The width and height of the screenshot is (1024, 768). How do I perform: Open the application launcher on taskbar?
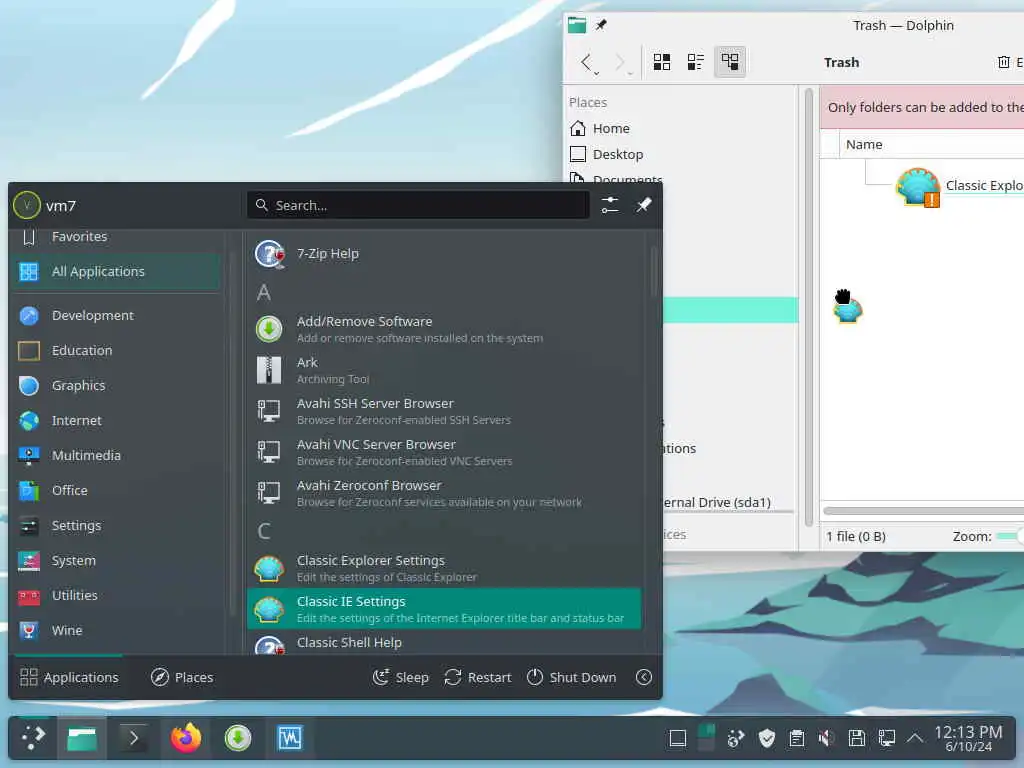pyautogui.click(x=33, y=739)
